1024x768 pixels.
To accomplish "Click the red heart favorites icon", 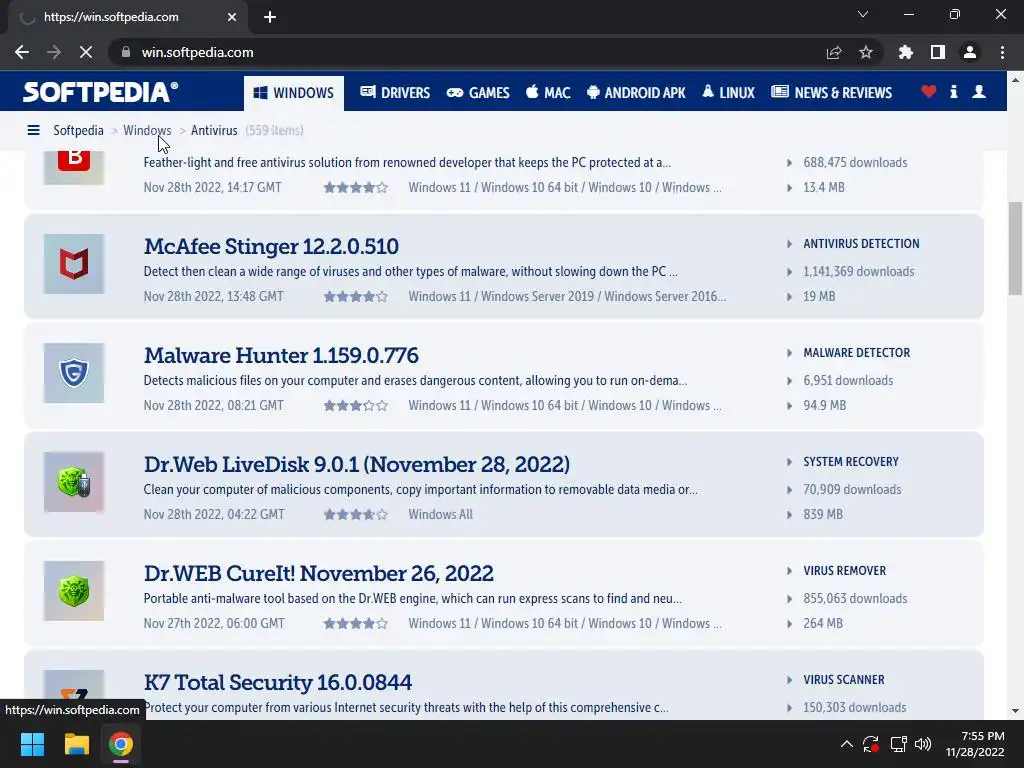I will (929, 91).
